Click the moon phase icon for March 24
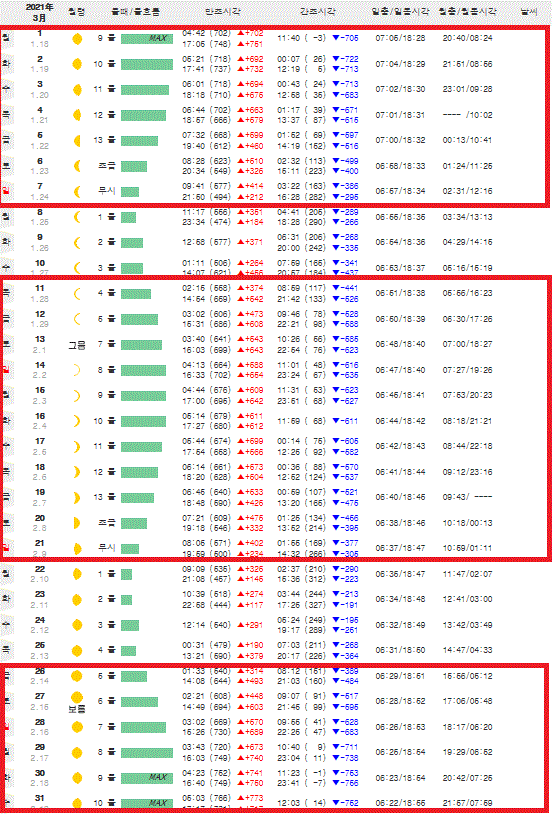This screenshot has height=814, width=552. pyautogui.click(x=77, y=625)
